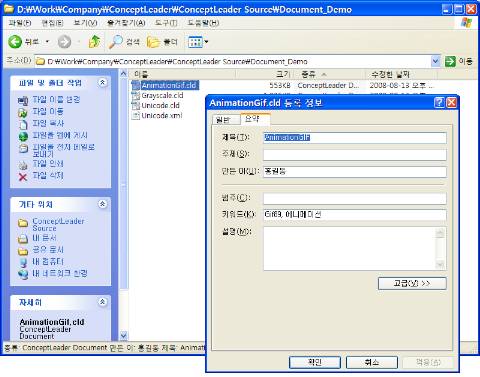Image resolution: width=480 pixels, height=377 pixels.
Task: Open the File menu
Action: [20, 23]
